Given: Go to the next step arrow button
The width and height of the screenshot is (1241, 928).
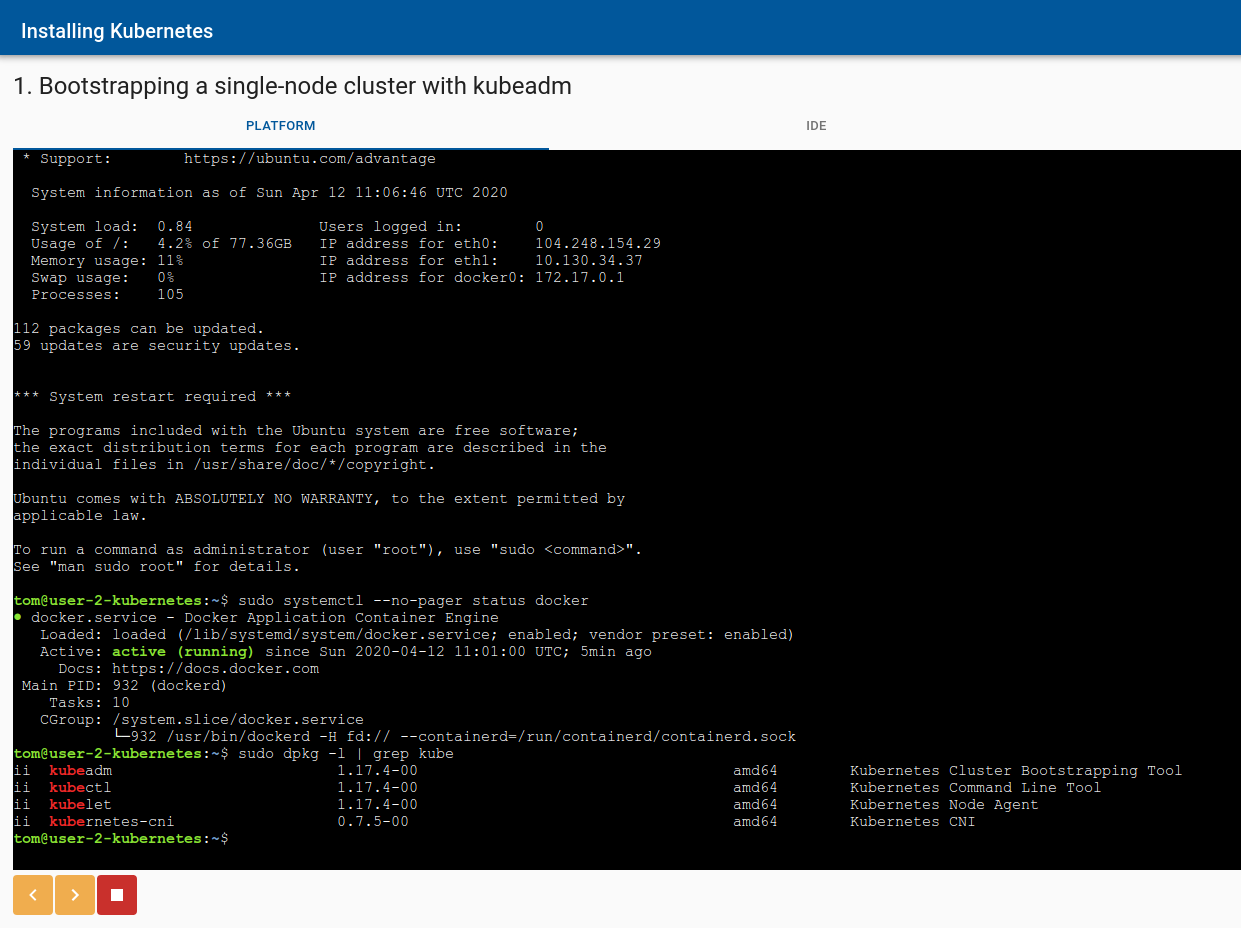Looking at the screenshot, I should coord(75,895).
